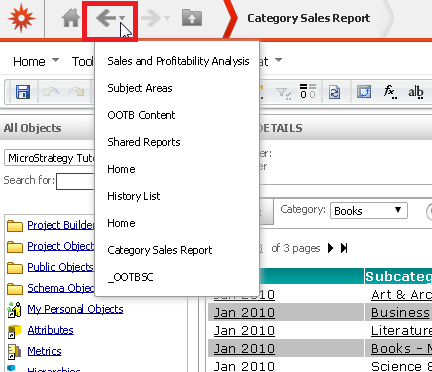Click the alb rename/edit text icon
This screenshot has height=372, width=432.
(x=416, y=92)
